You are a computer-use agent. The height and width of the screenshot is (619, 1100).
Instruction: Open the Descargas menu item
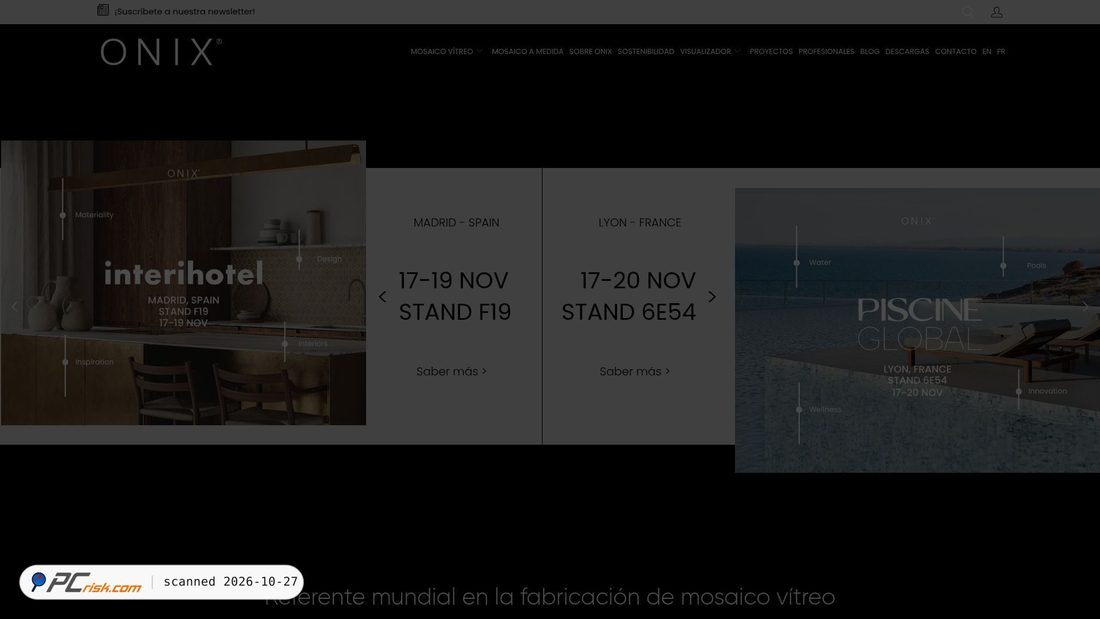tap(907, 51)
